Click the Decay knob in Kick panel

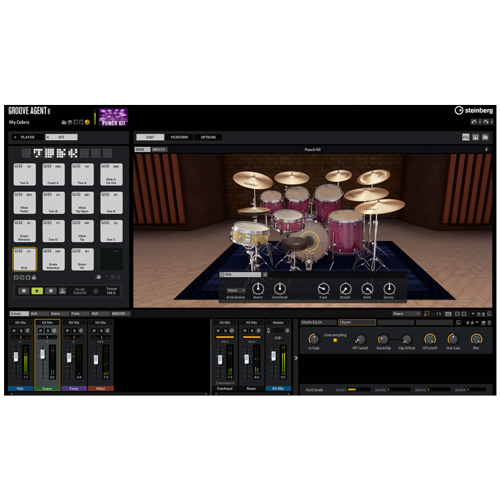coord(389,289)
